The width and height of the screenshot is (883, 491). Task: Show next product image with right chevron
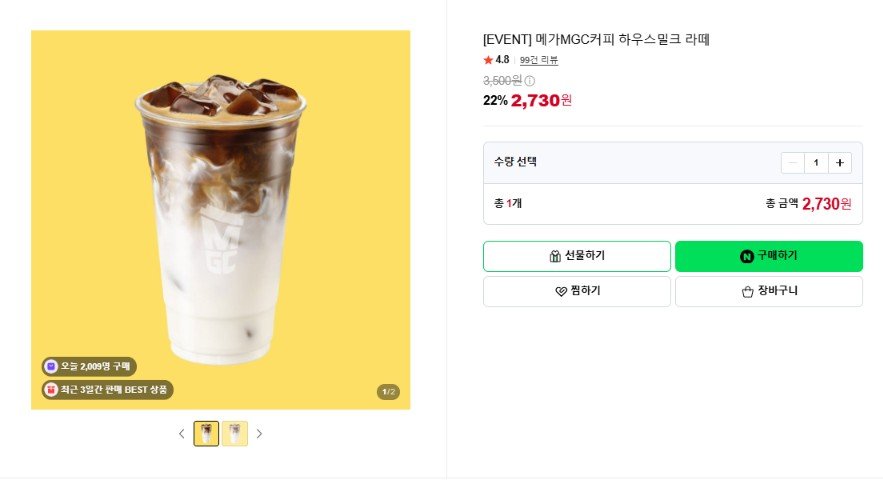pos(259,434)
